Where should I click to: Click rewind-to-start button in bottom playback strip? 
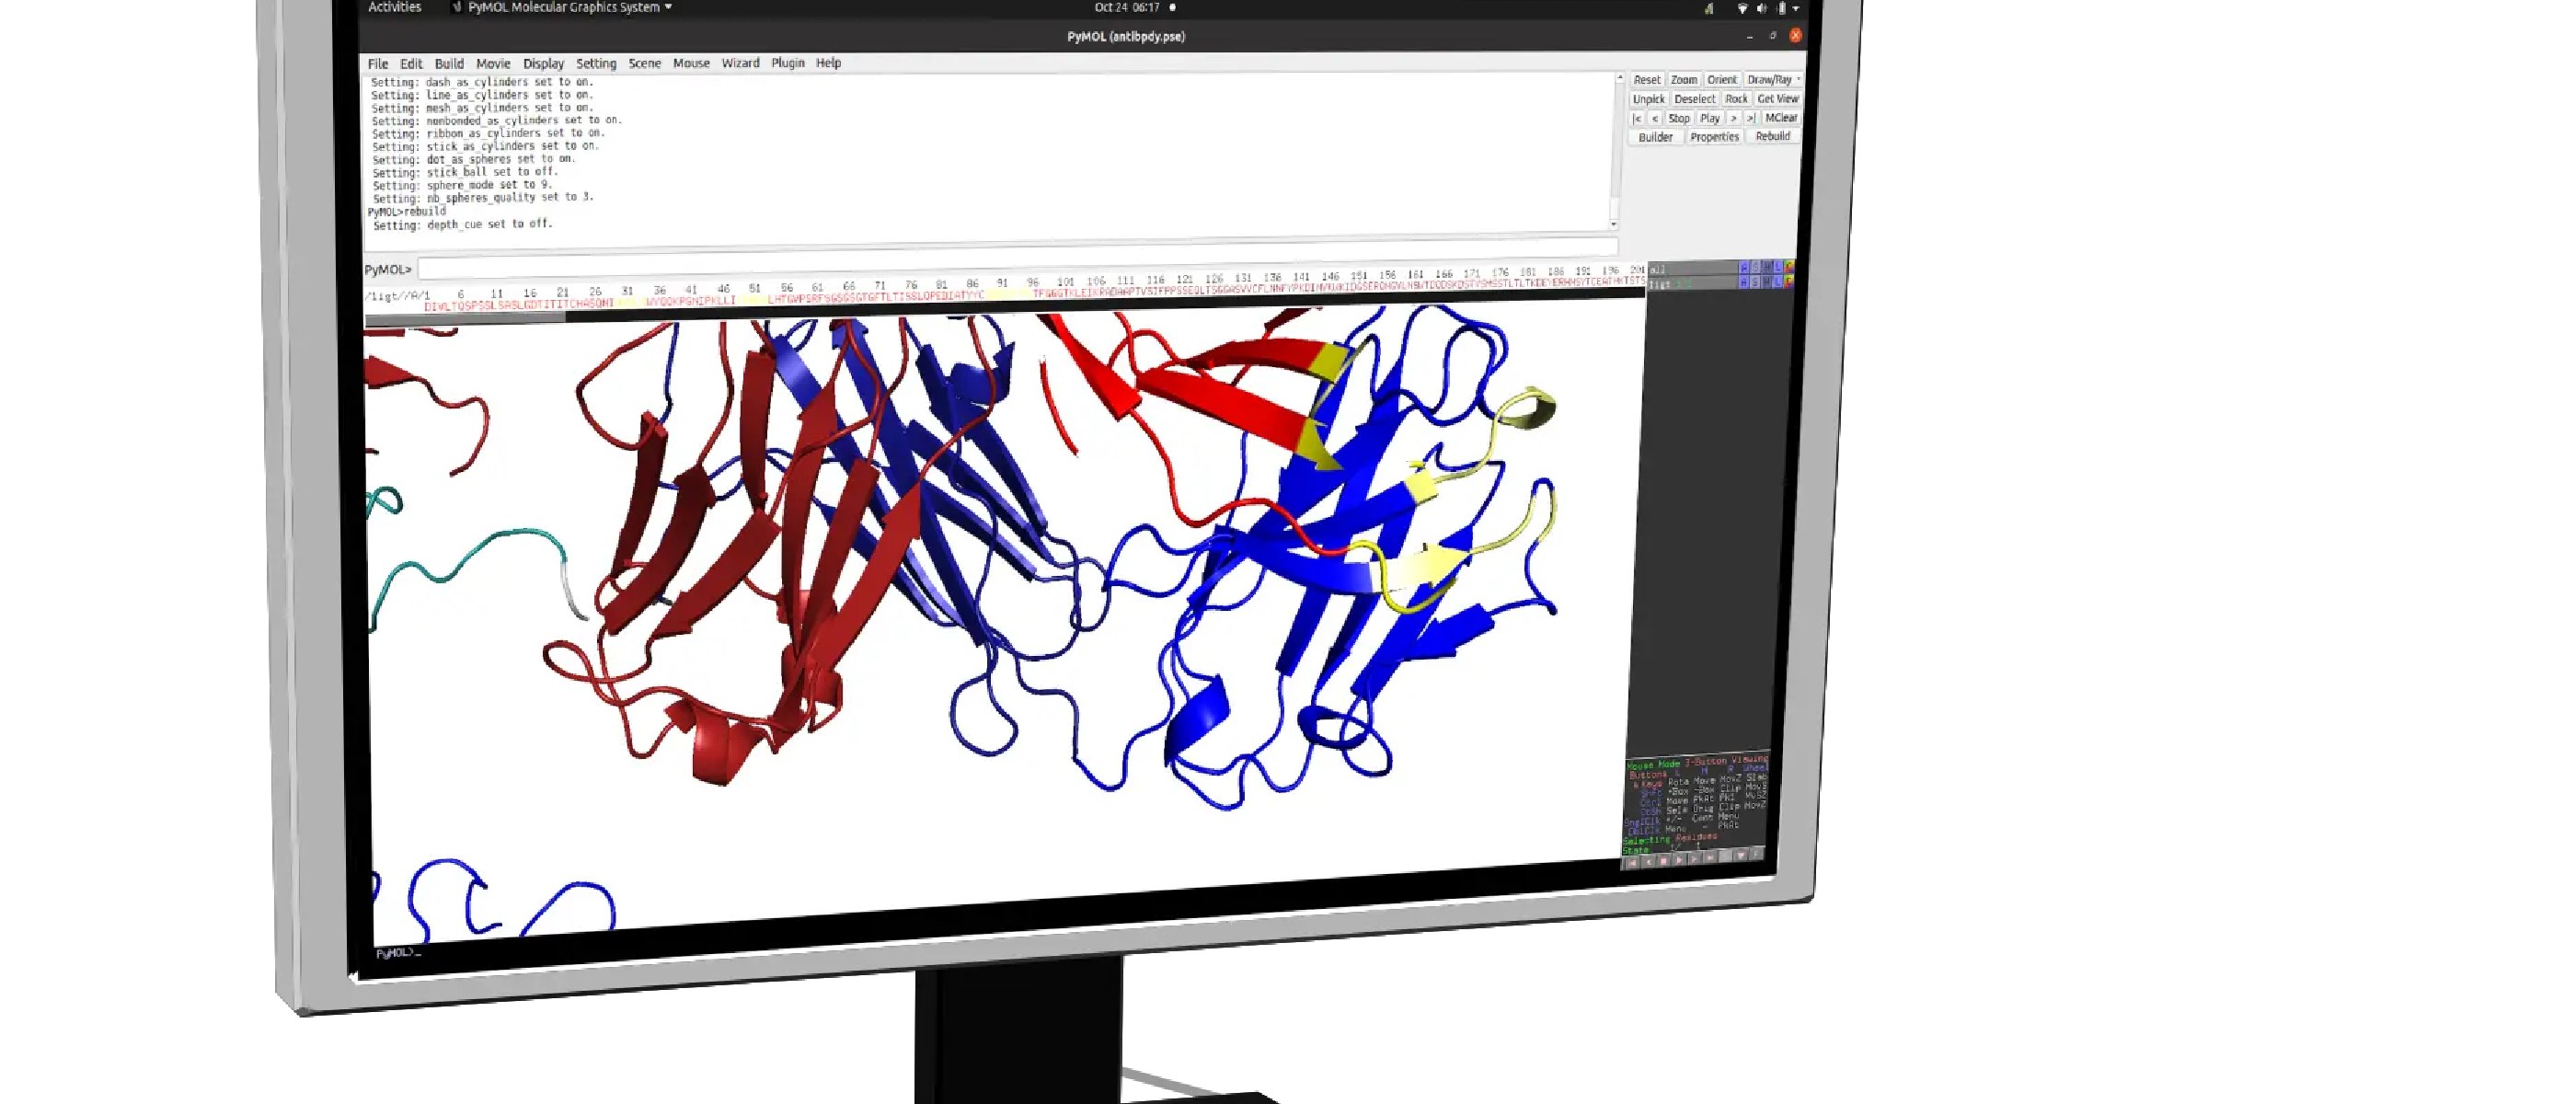[x=1633, y=863]
